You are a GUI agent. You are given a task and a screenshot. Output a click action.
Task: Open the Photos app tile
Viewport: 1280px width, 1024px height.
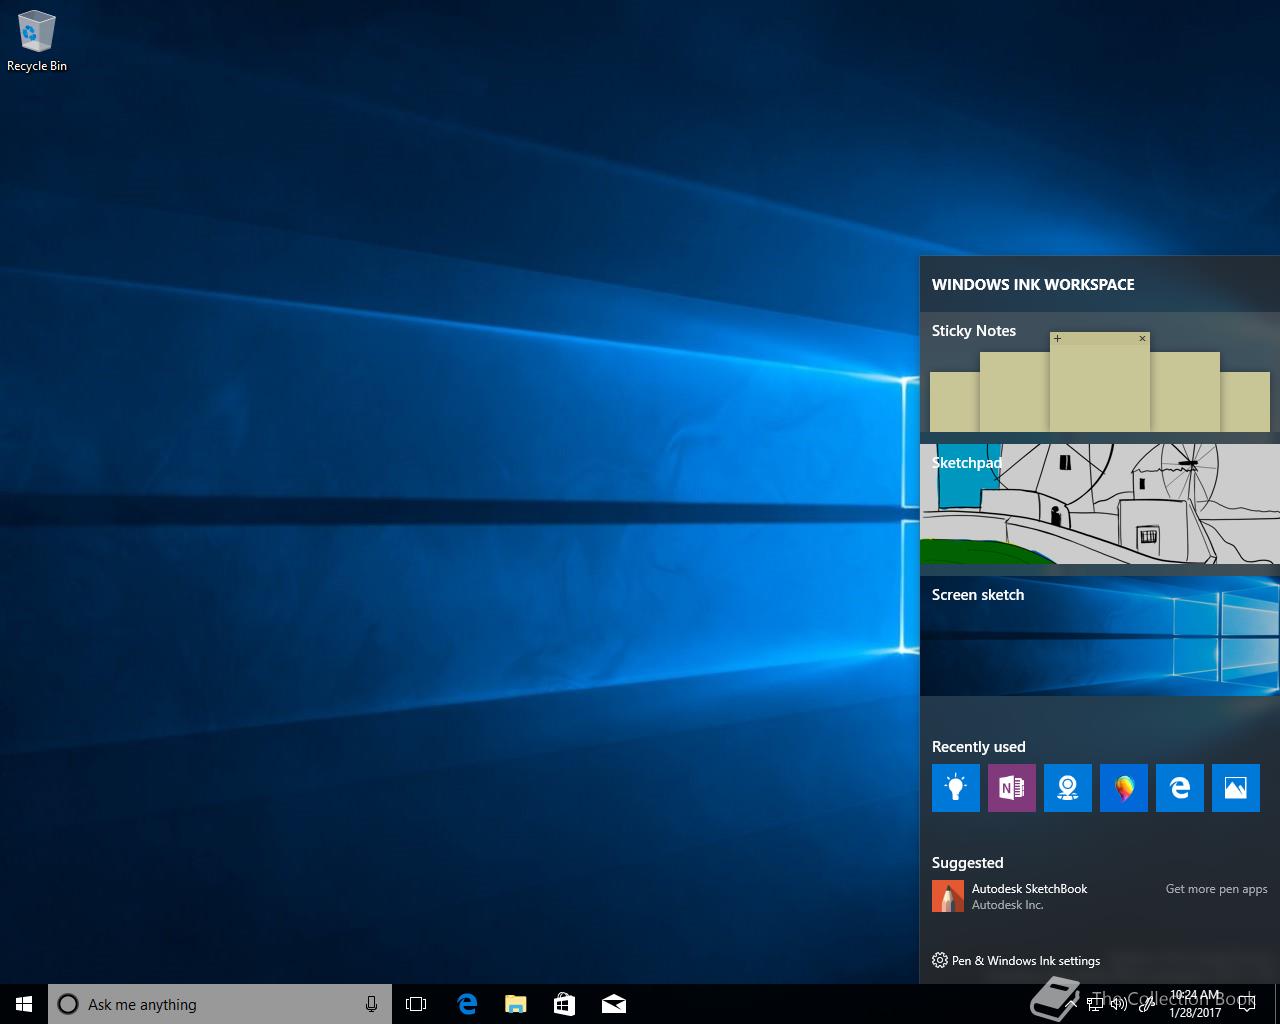(1235, 788)
